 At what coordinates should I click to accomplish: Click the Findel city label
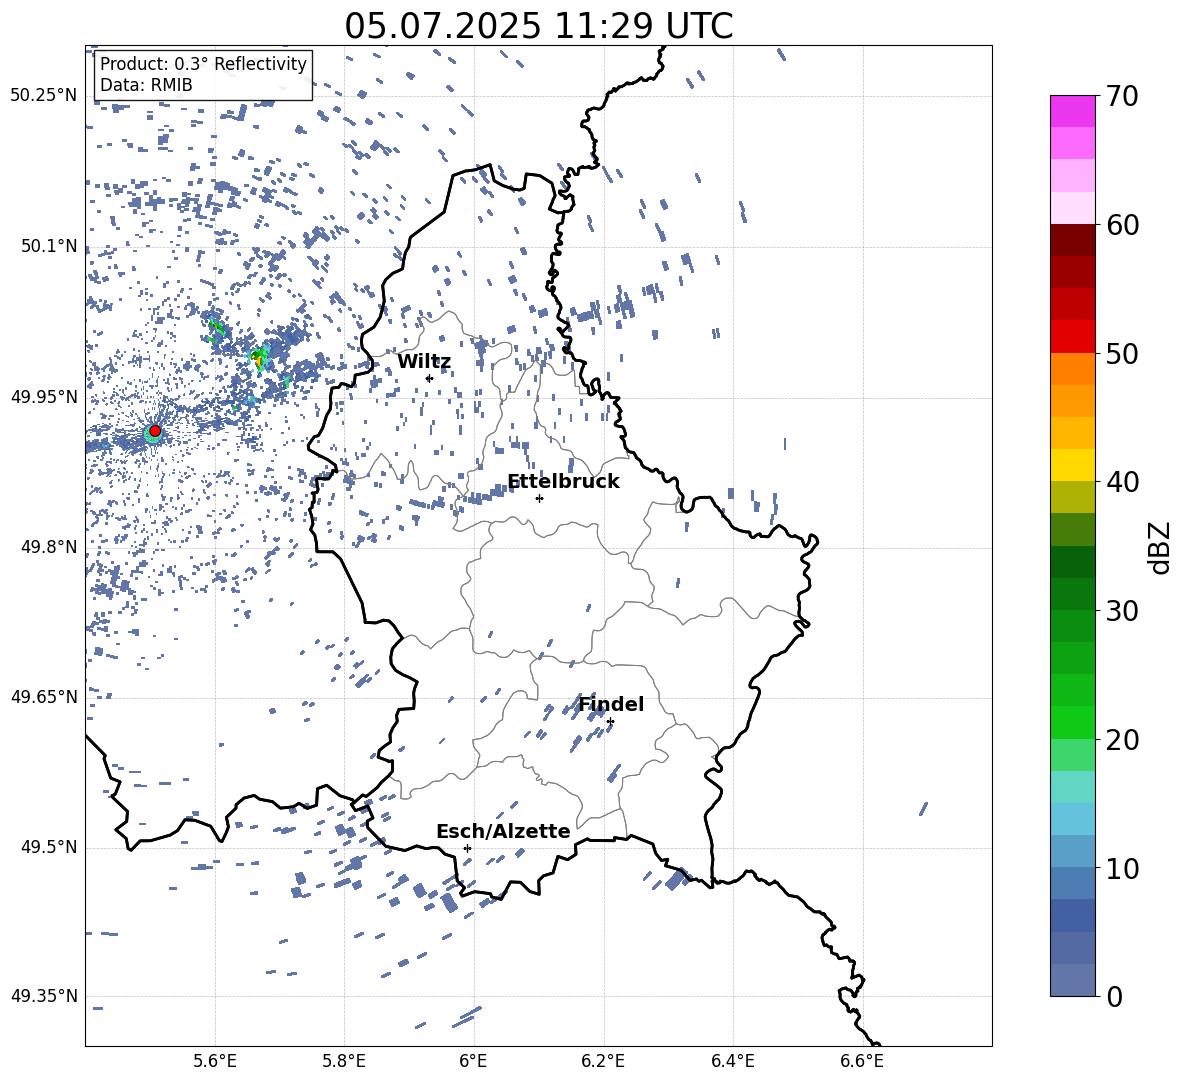611,704
